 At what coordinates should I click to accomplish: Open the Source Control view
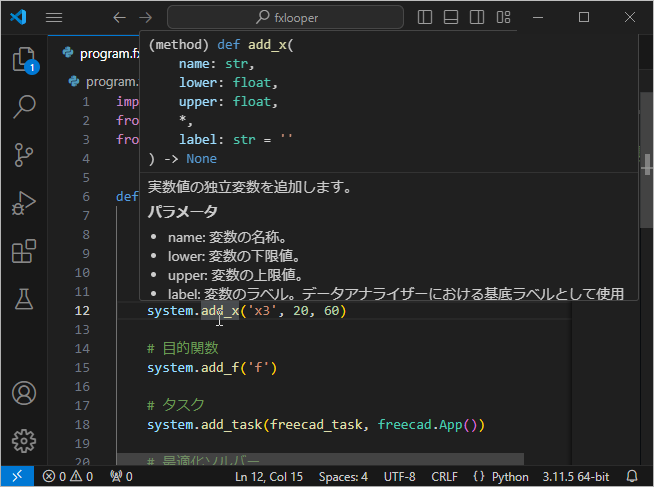(x=23, y=154)
